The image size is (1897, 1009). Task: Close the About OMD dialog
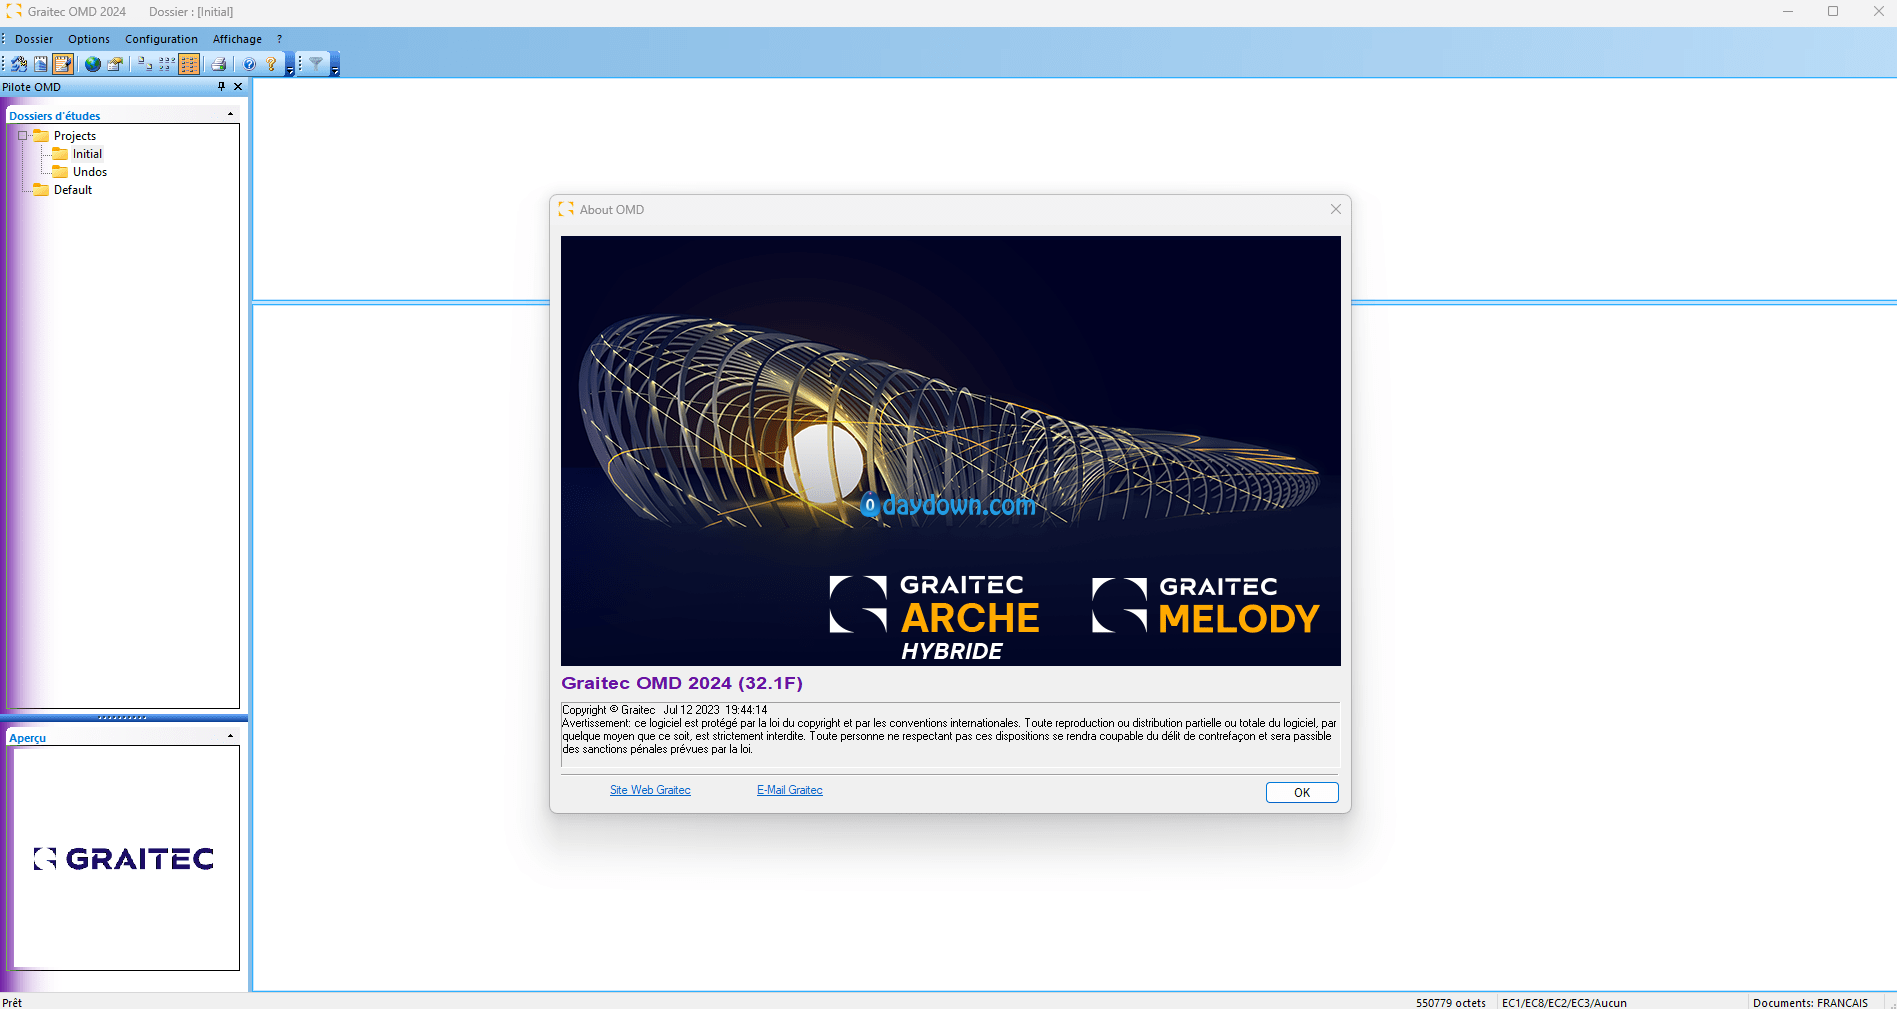click(x=1336, y=209)
